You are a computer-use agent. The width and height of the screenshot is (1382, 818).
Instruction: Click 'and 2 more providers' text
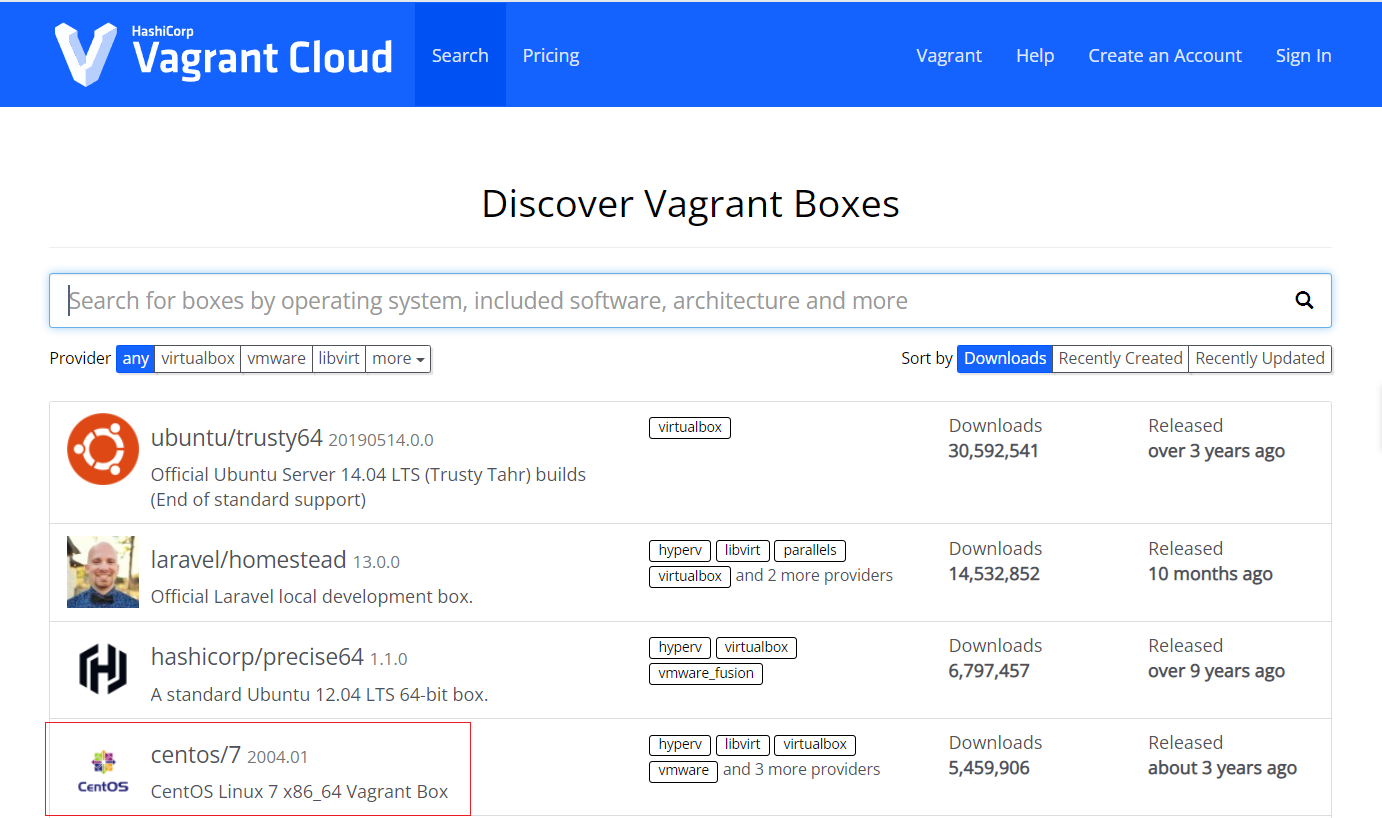point(814,575)
